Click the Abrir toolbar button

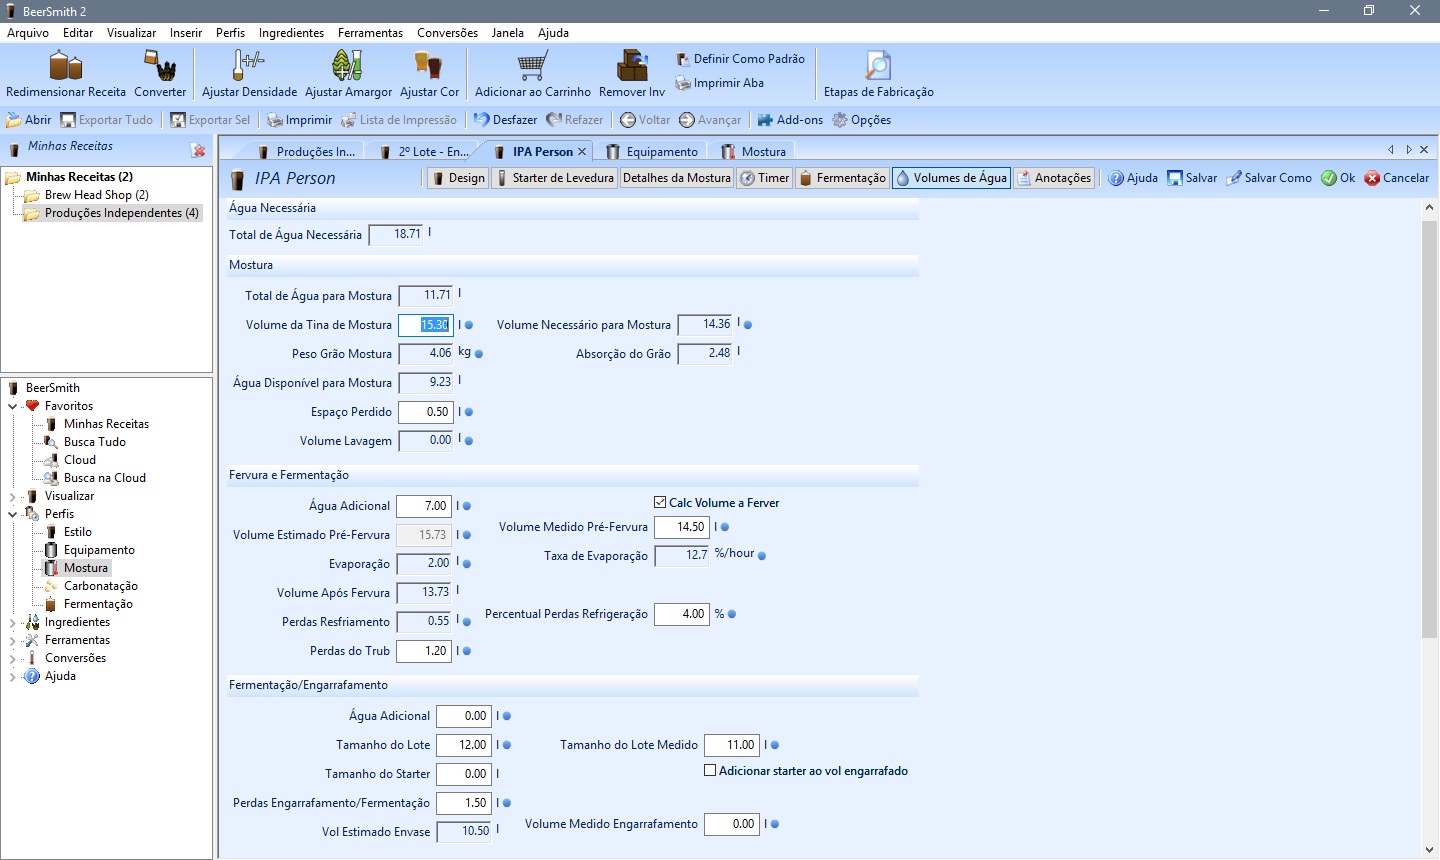coord(29,120)
